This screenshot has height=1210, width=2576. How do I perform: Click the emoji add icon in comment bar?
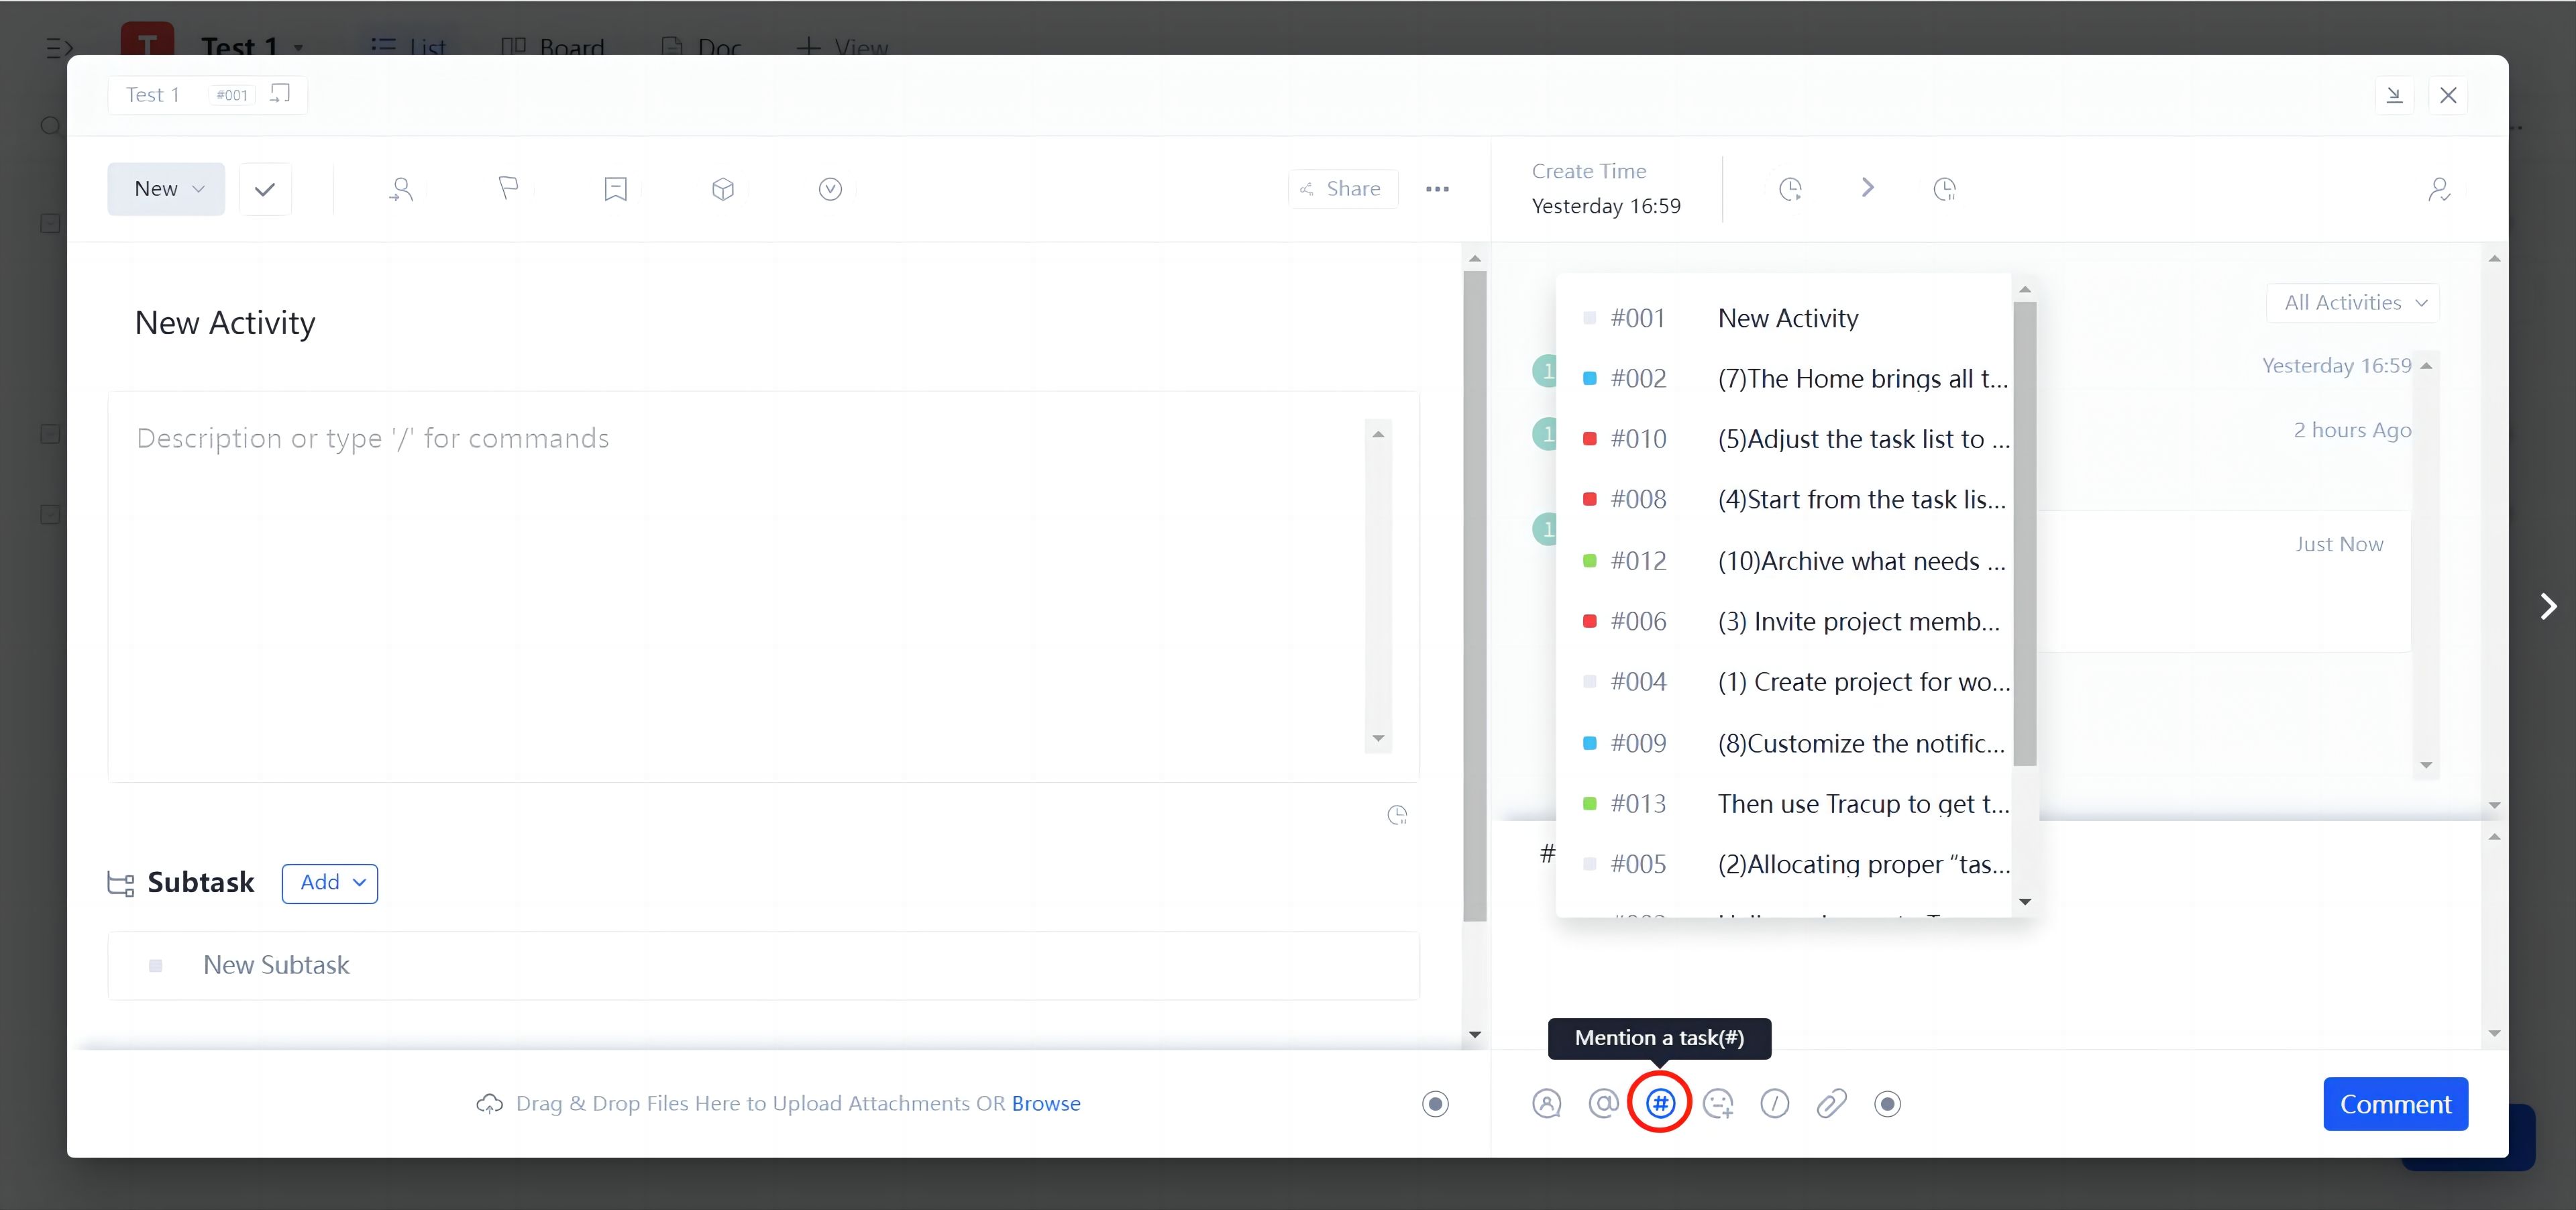[x=1718, y=1104]
